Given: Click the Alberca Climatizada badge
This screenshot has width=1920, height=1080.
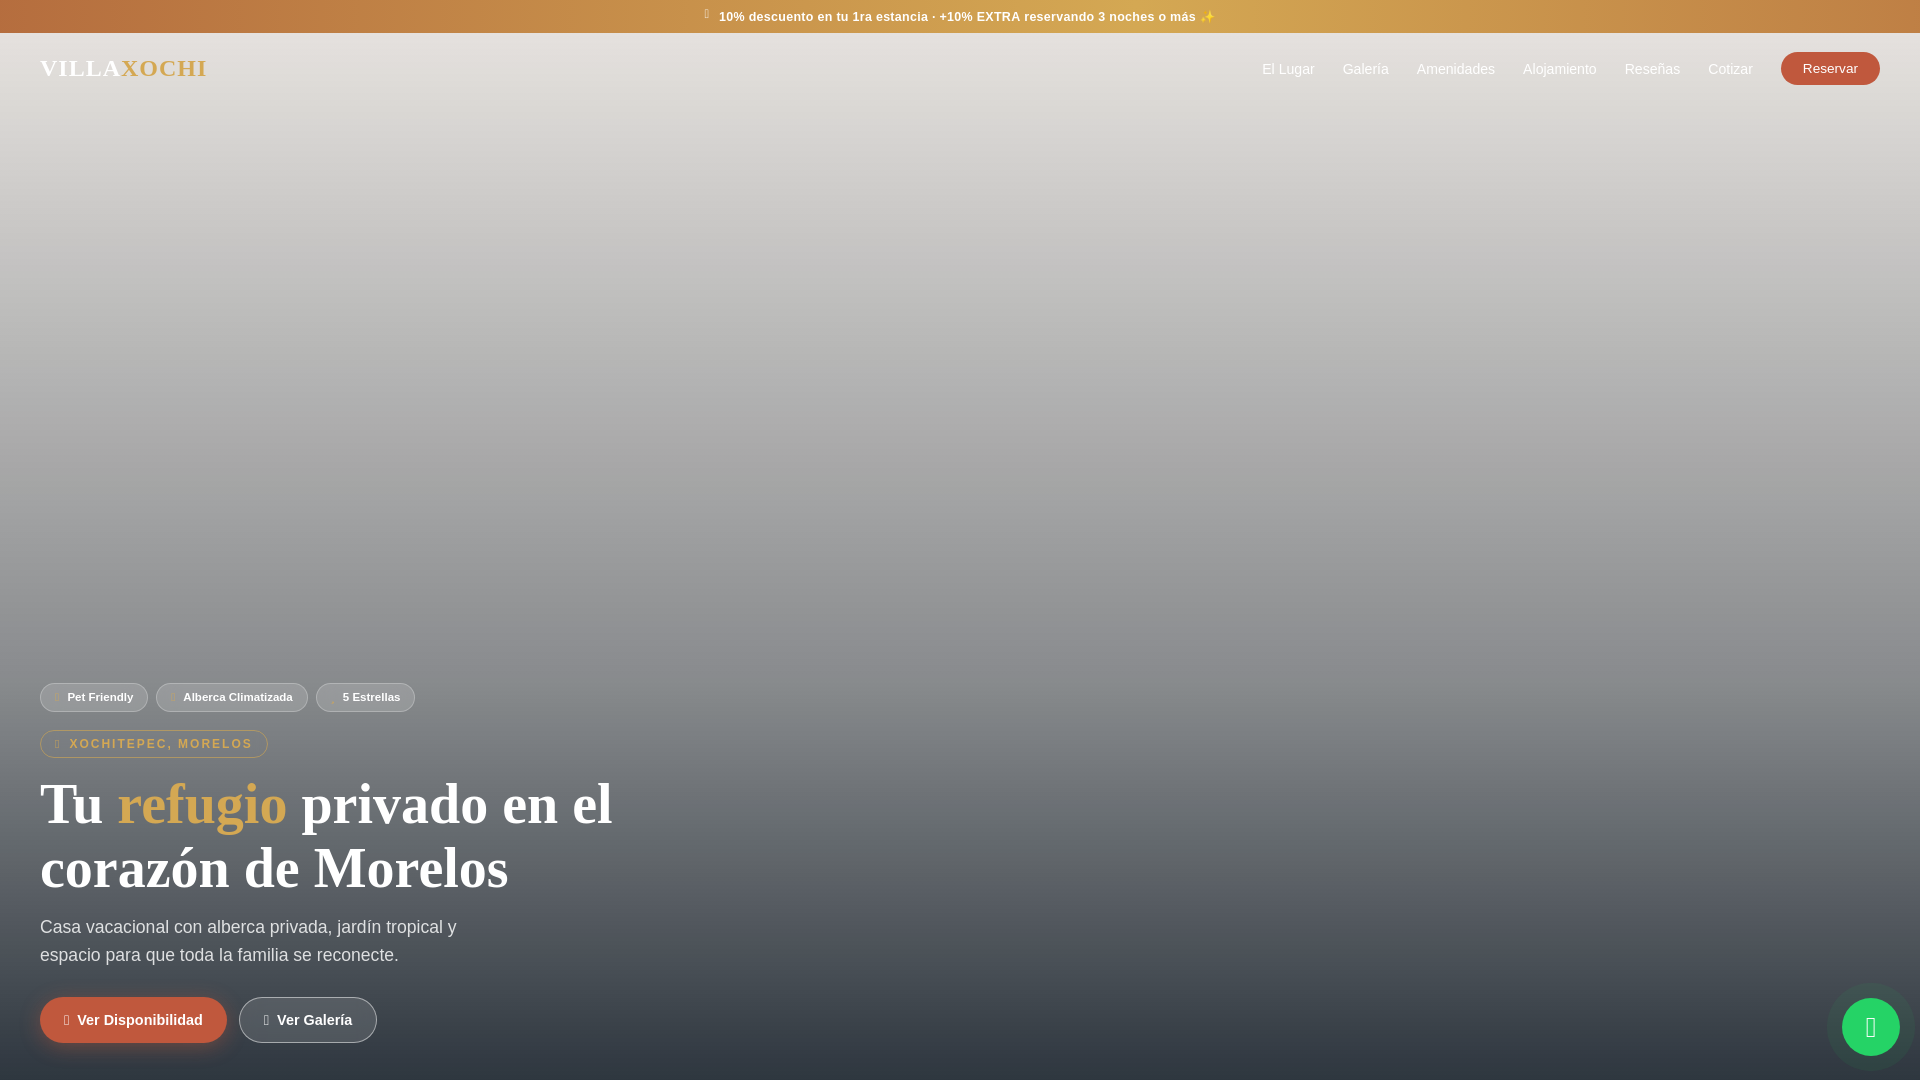Looking at the screenshot, I should click(231, 697).
